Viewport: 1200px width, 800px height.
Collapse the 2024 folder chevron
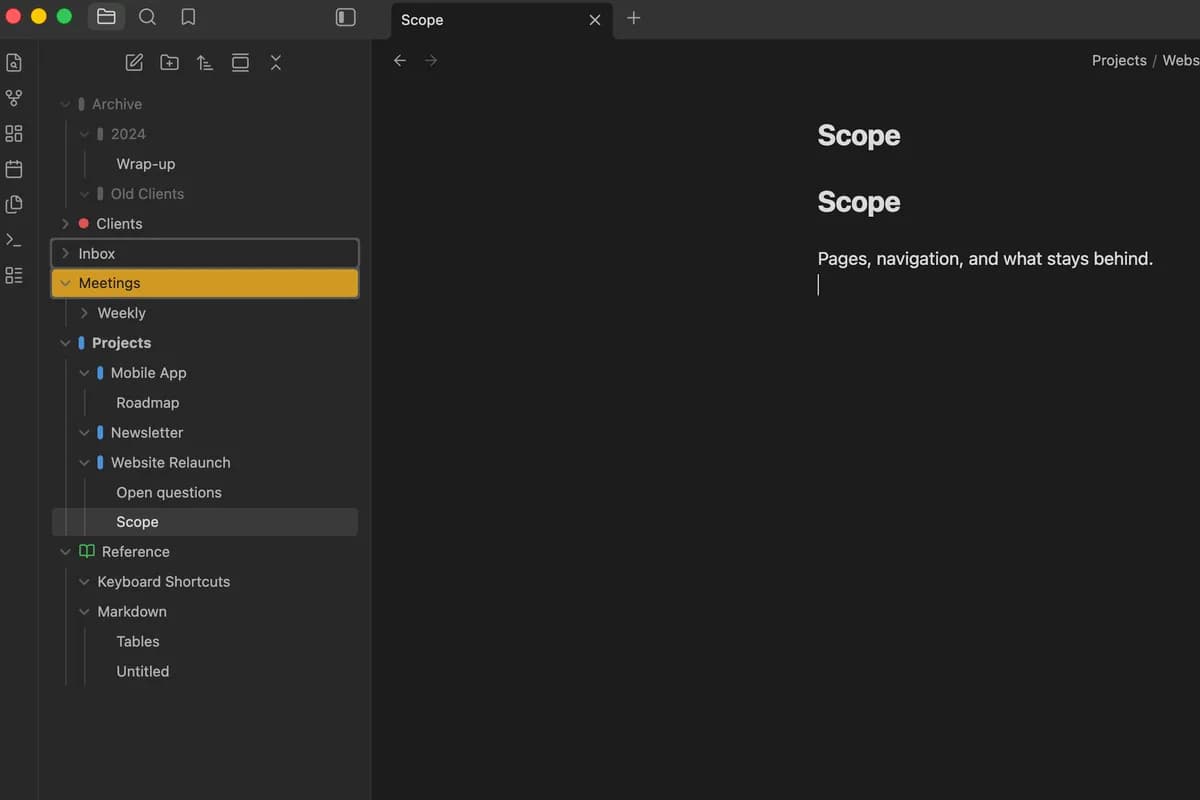(x=85, y=134)
